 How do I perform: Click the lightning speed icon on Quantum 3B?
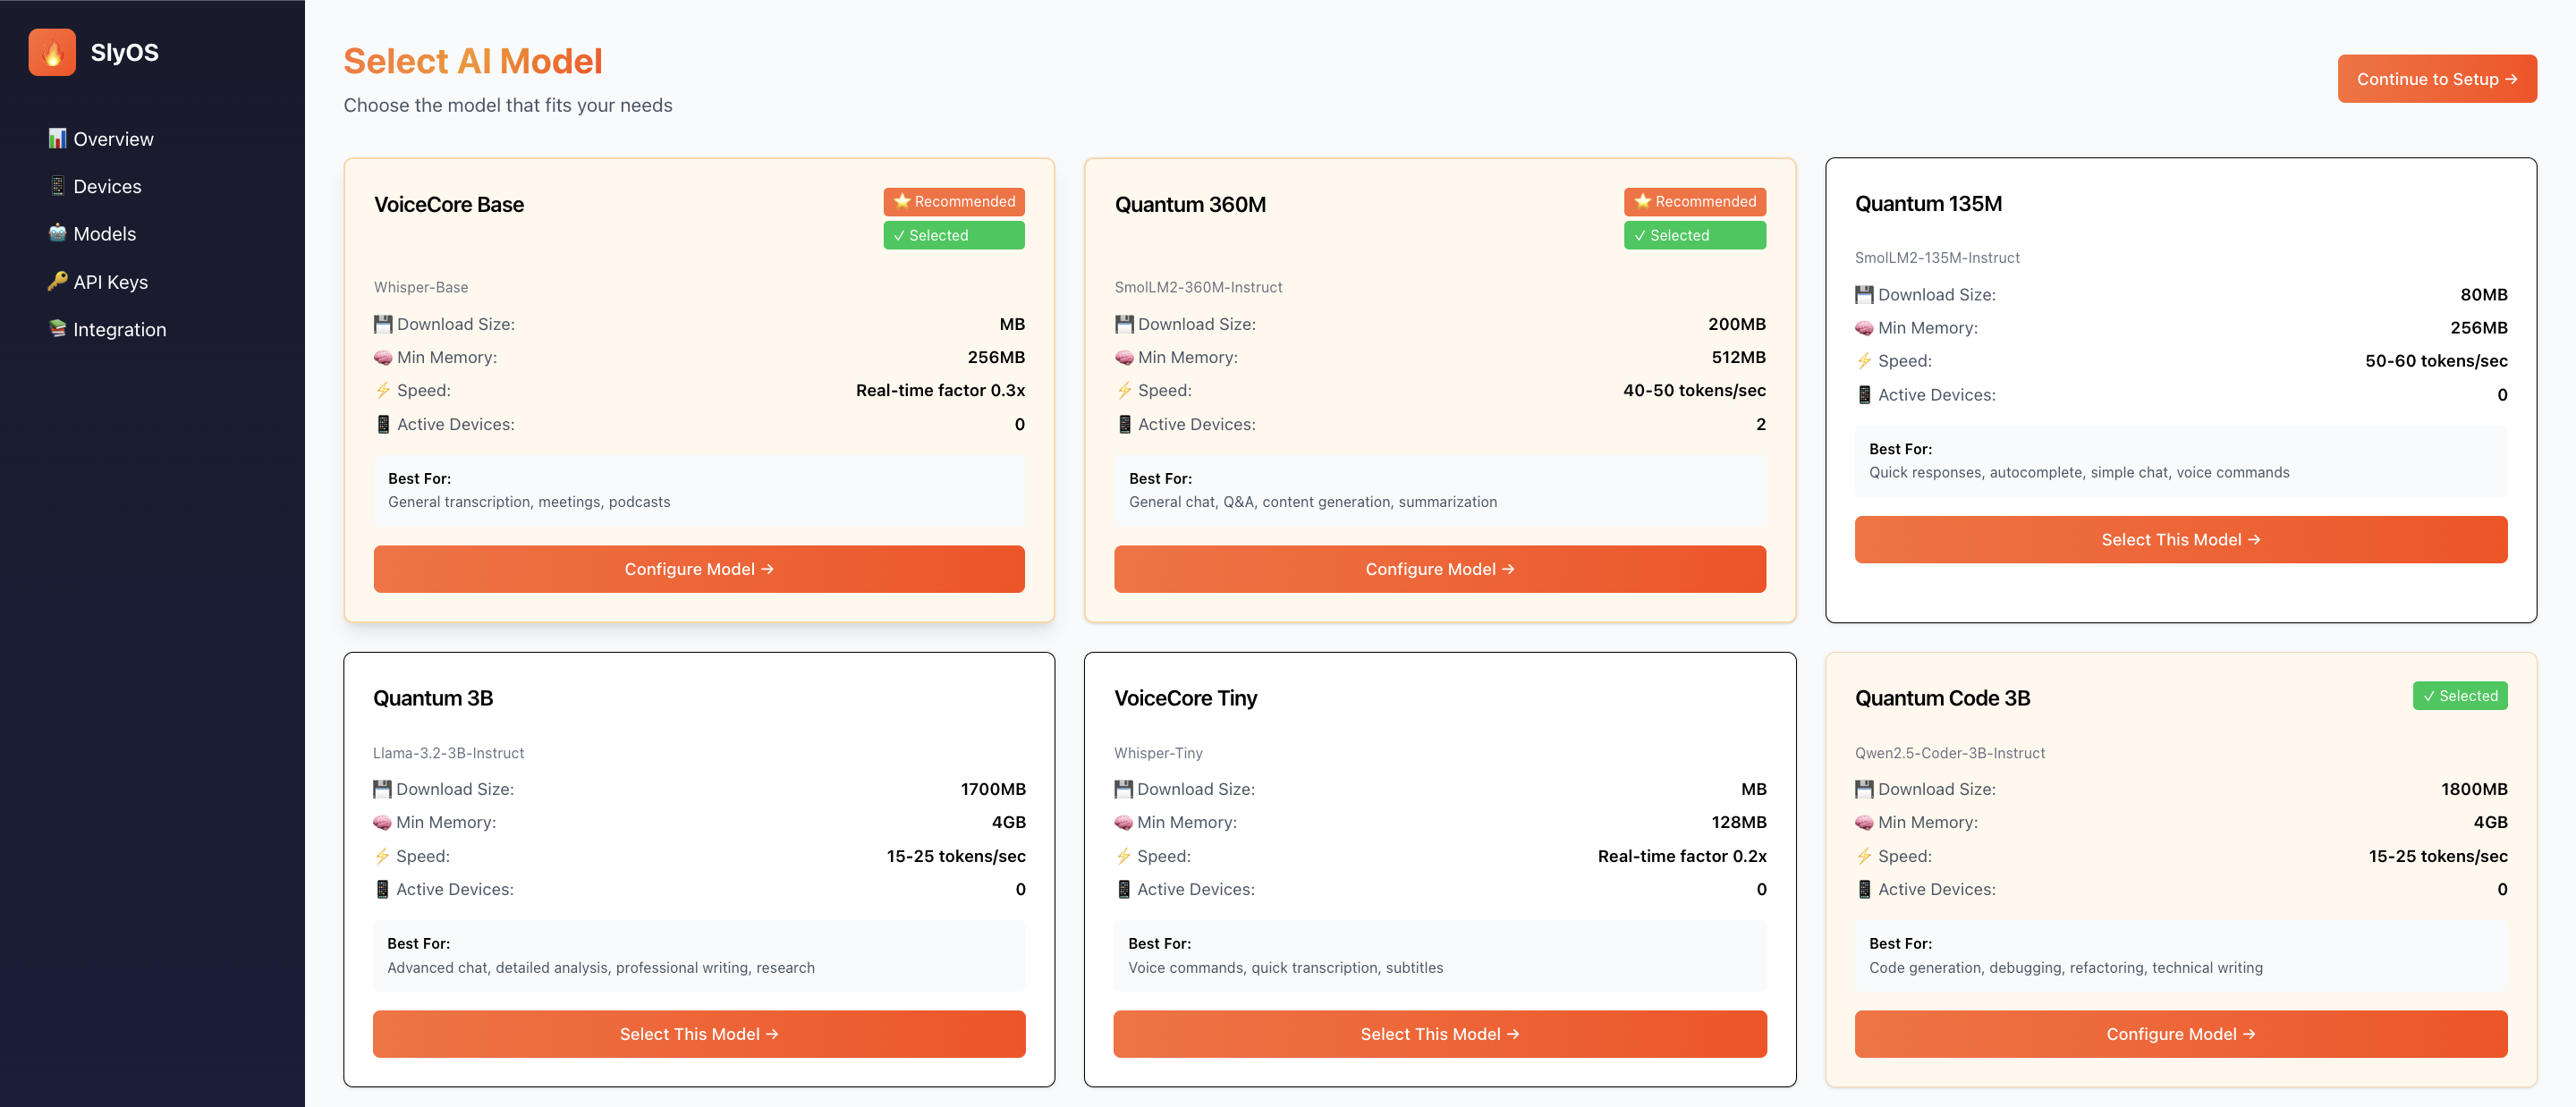[383, 855]
